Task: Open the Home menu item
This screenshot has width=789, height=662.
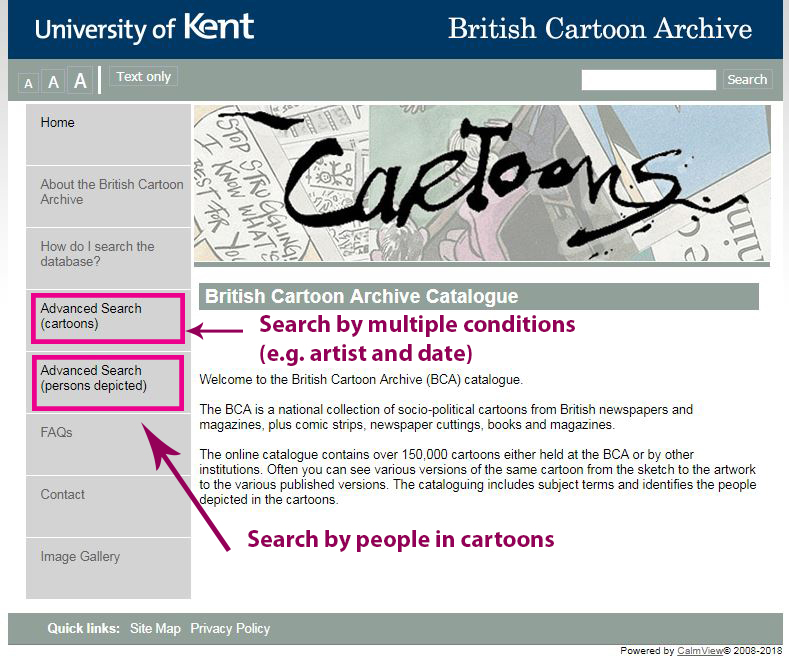Action: 57,123
